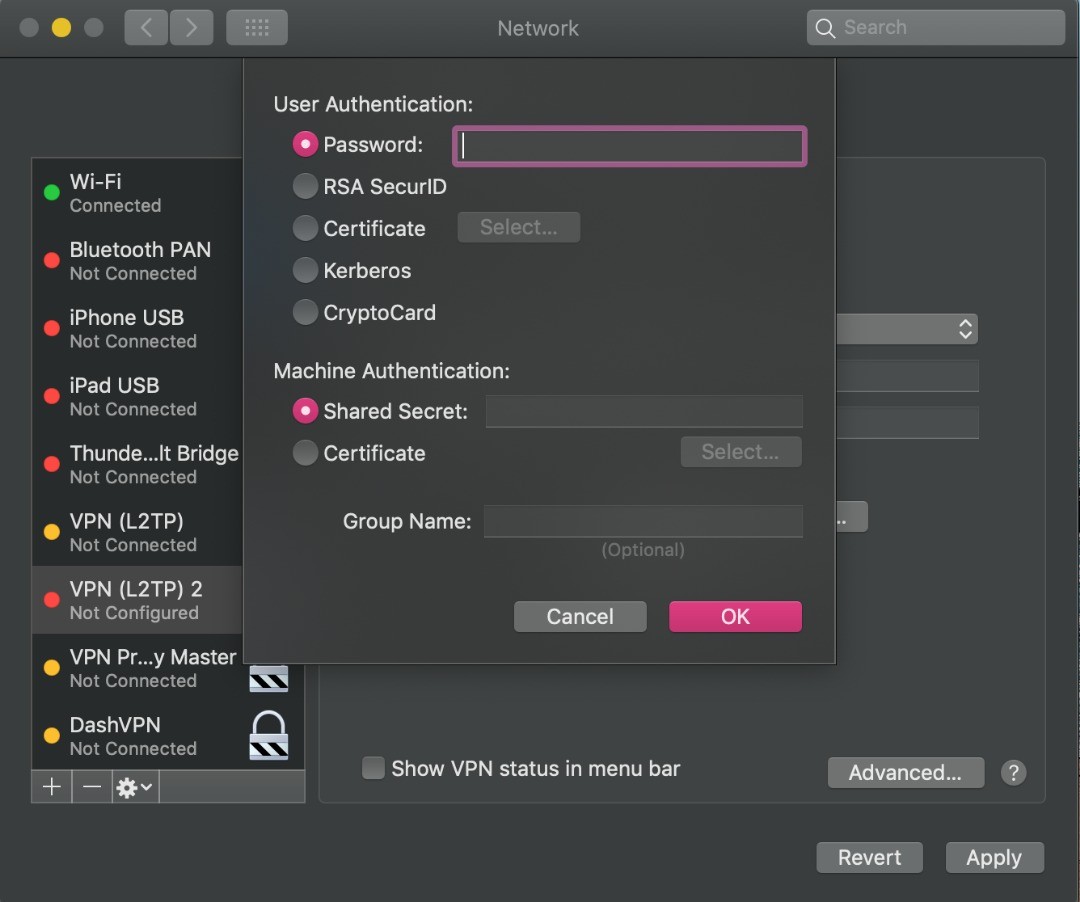Cancel the authentication dialog
The height and width of the screenshot is (902, 1080).
point(580,617)
